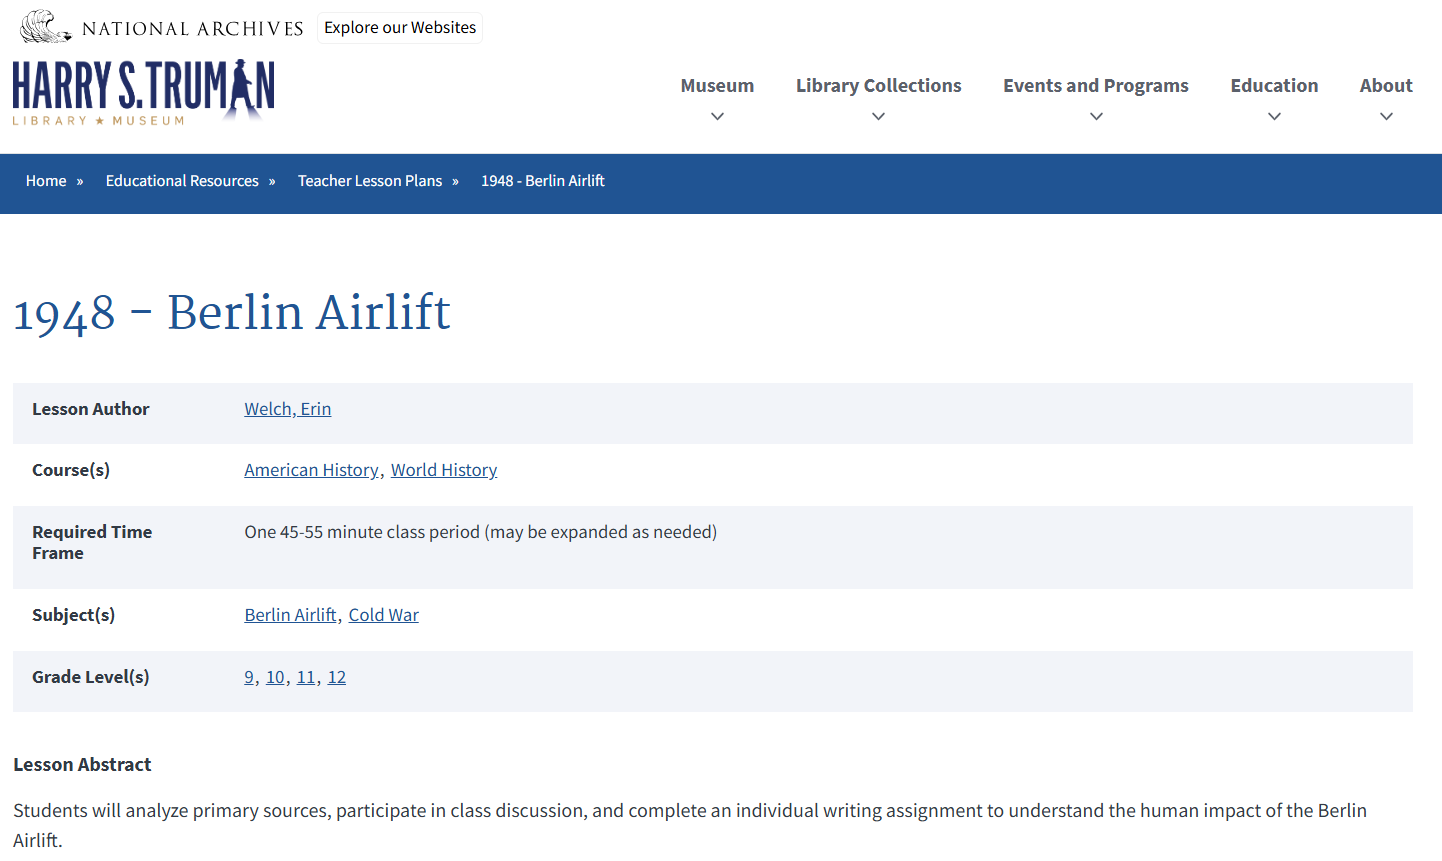Click the National Archives eagle logo
The image size is (1442, 861).
pos(46,27)
